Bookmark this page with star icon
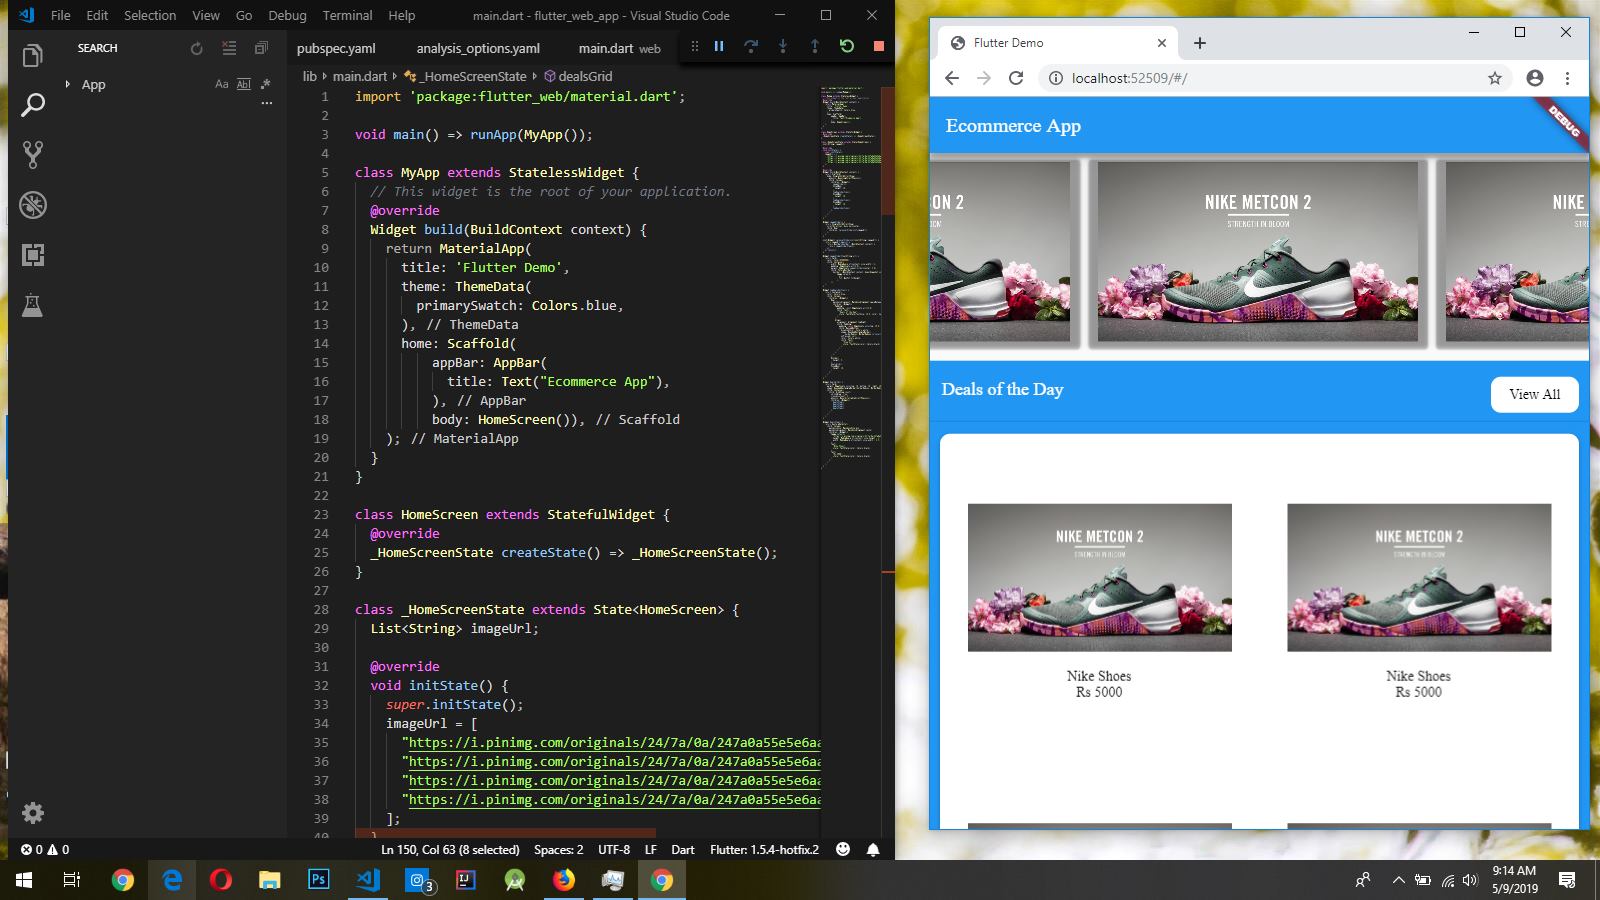The height and width of the screenshot is (900, 1600). (x=1494, y=78)
